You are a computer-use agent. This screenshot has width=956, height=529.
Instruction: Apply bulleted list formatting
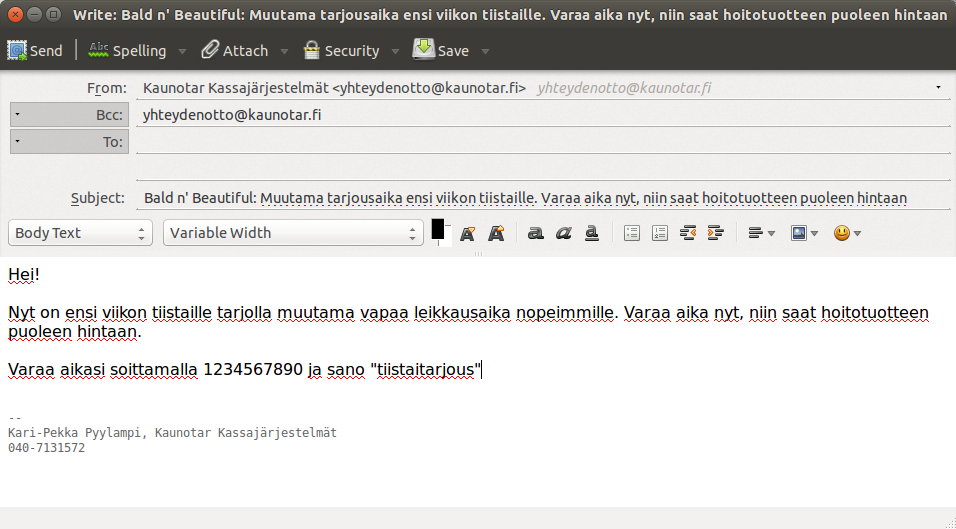coord(631,233)
